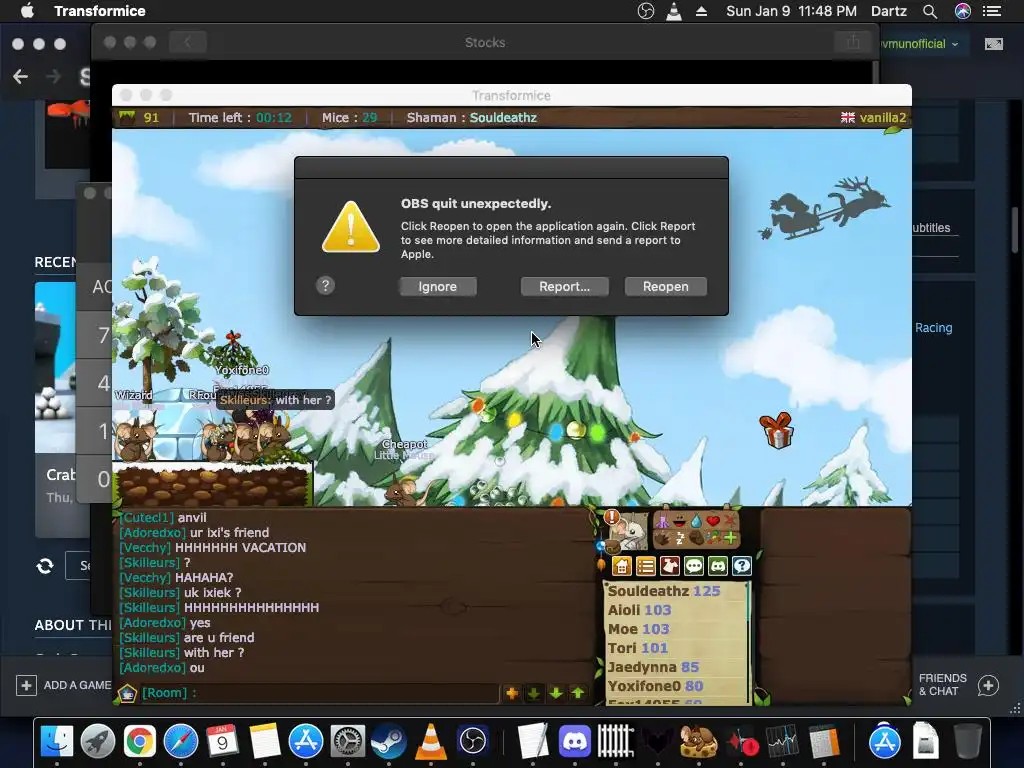Click the Room chat channel house icon
1024x768 pixels.
[x=127, y=693]
